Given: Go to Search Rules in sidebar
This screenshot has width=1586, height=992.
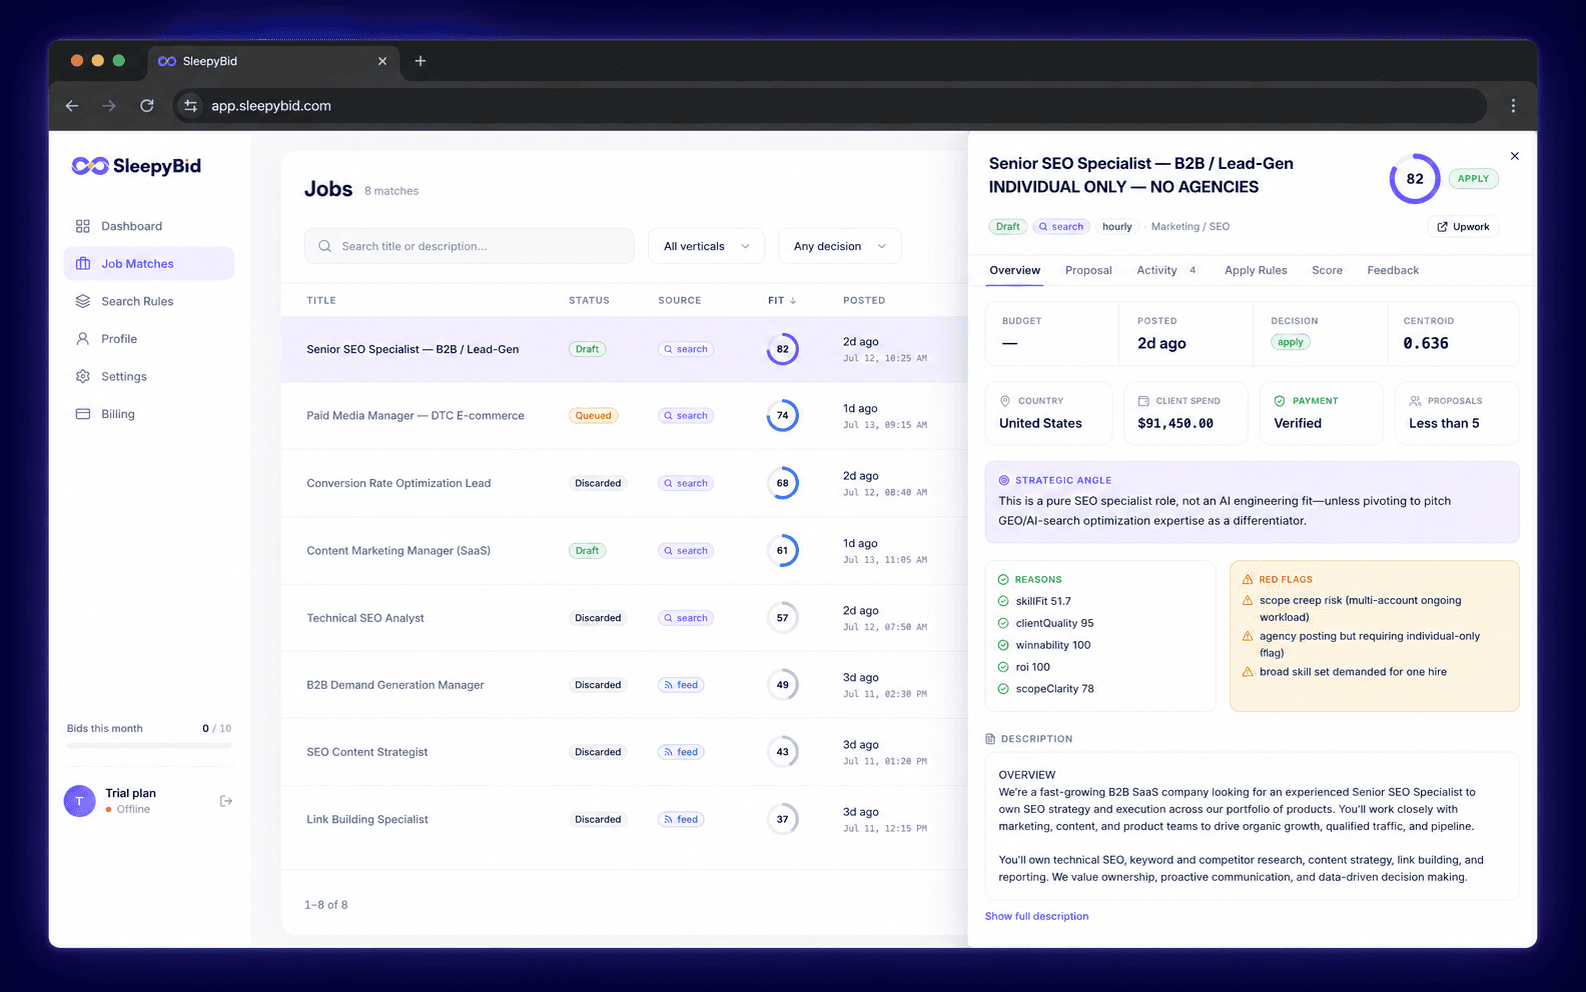Looking at the screenshot, I should click(149, 301).
